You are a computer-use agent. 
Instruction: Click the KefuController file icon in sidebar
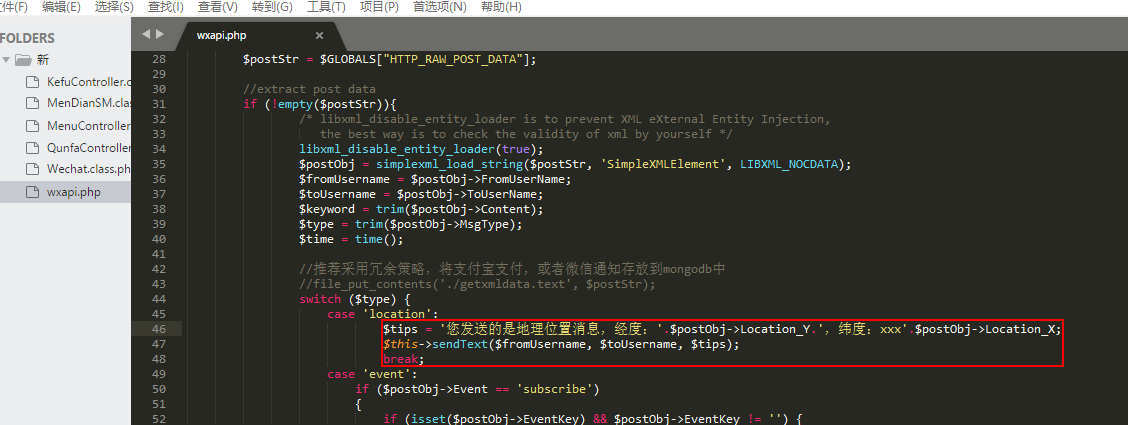pyautogui.click(x=31, y=82)
